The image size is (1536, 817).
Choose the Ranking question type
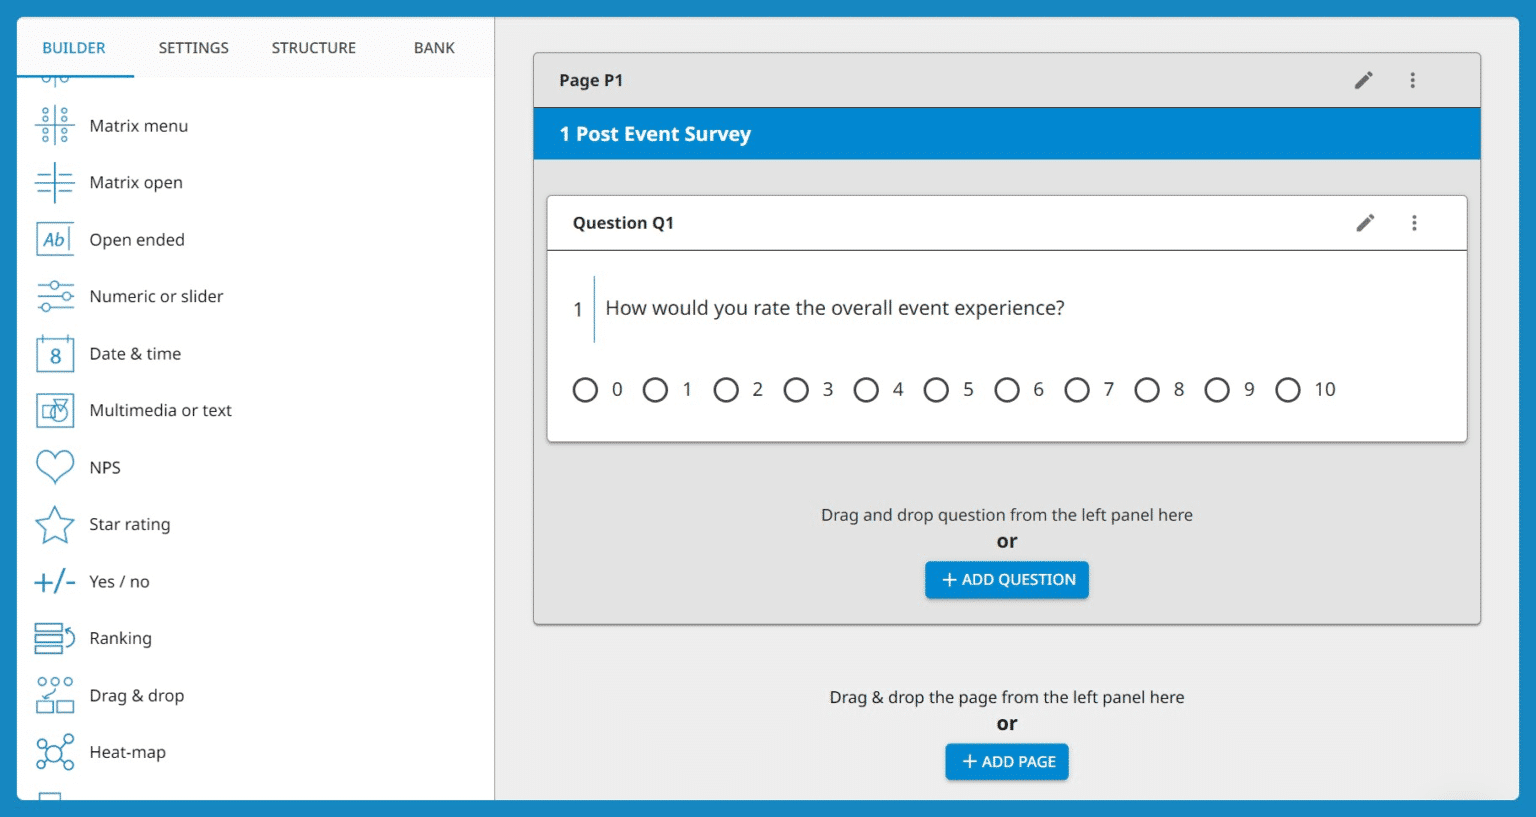(x=121, y=638)
